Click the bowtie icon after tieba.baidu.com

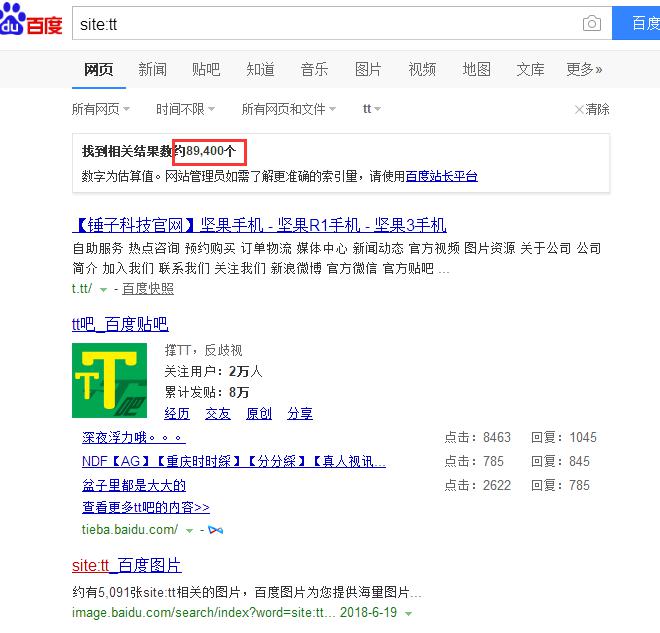216,530
